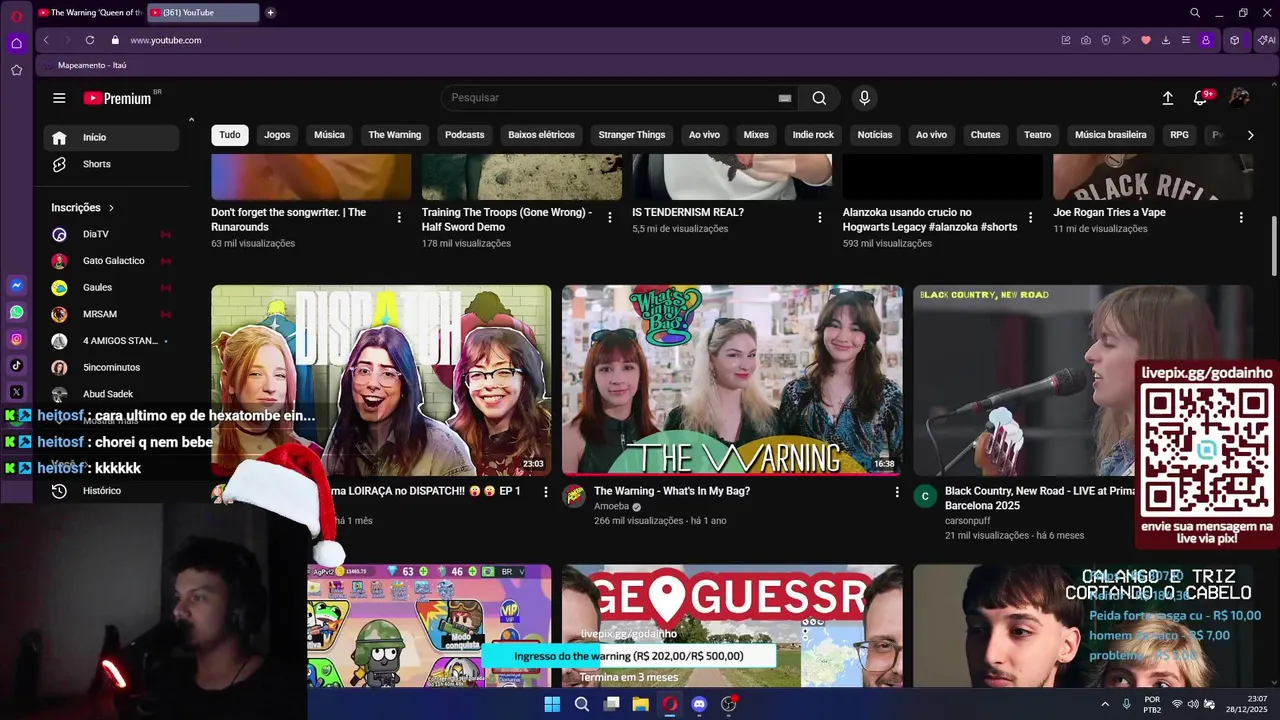Open options for Half Sword Demo video

pos(610,217)
